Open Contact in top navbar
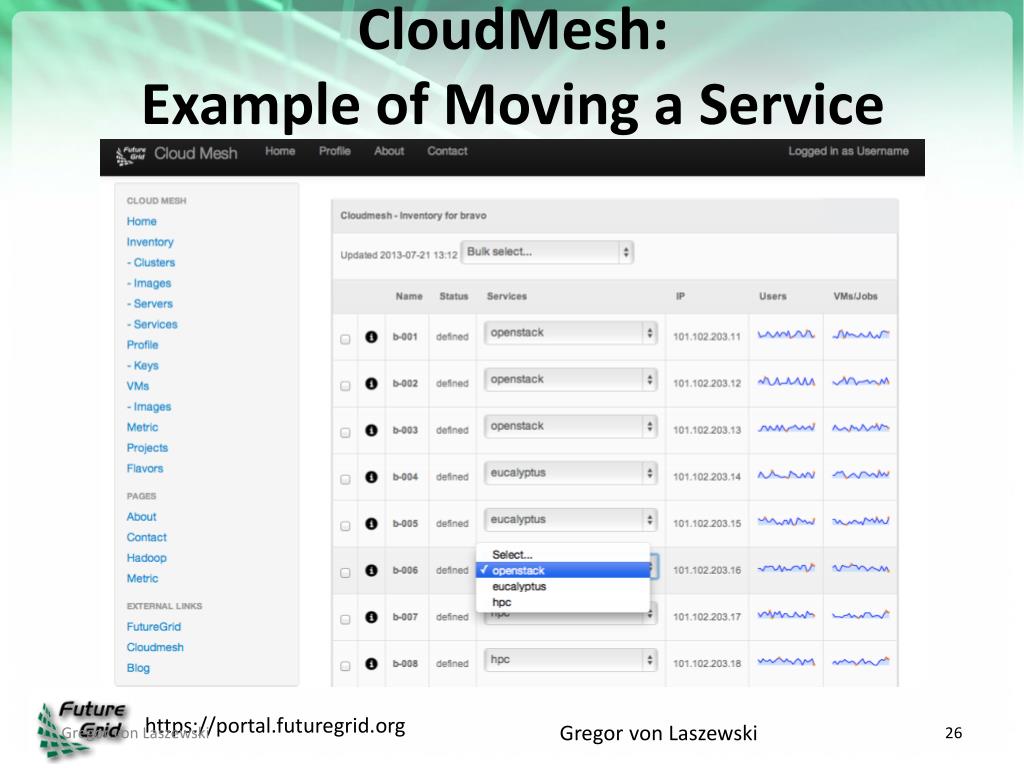This screenshot has height=768, width=1024. click(447, 152)
